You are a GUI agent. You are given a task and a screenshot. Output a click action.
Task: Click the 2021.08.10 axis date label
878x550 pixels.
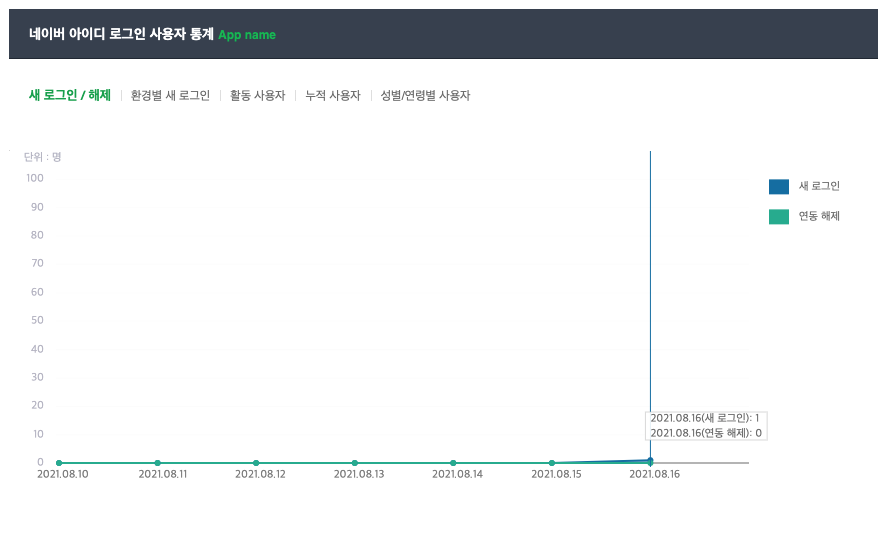63,474
